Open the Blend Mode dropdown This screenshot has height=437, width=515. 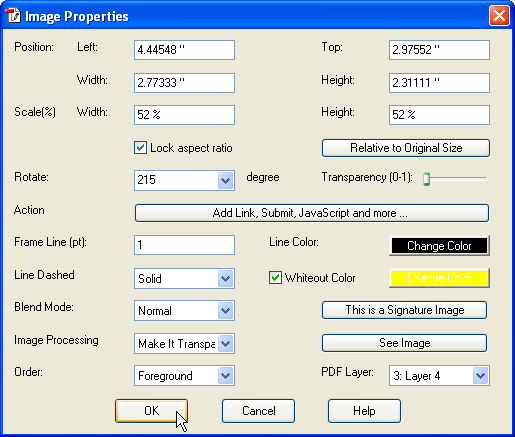tap(226, 311)
